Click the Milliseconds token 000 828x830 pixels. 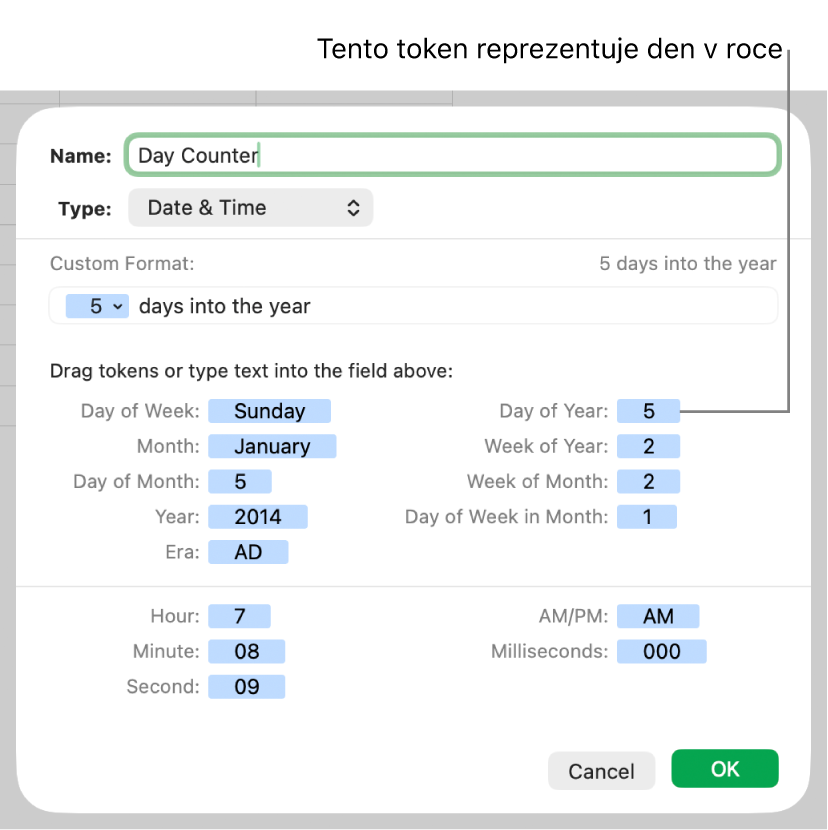click(x=661, y=651)
